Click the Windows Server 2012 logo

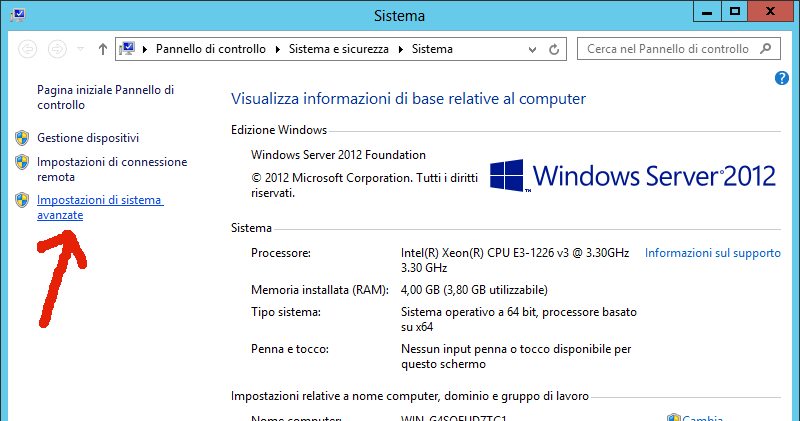pos(633,176)
